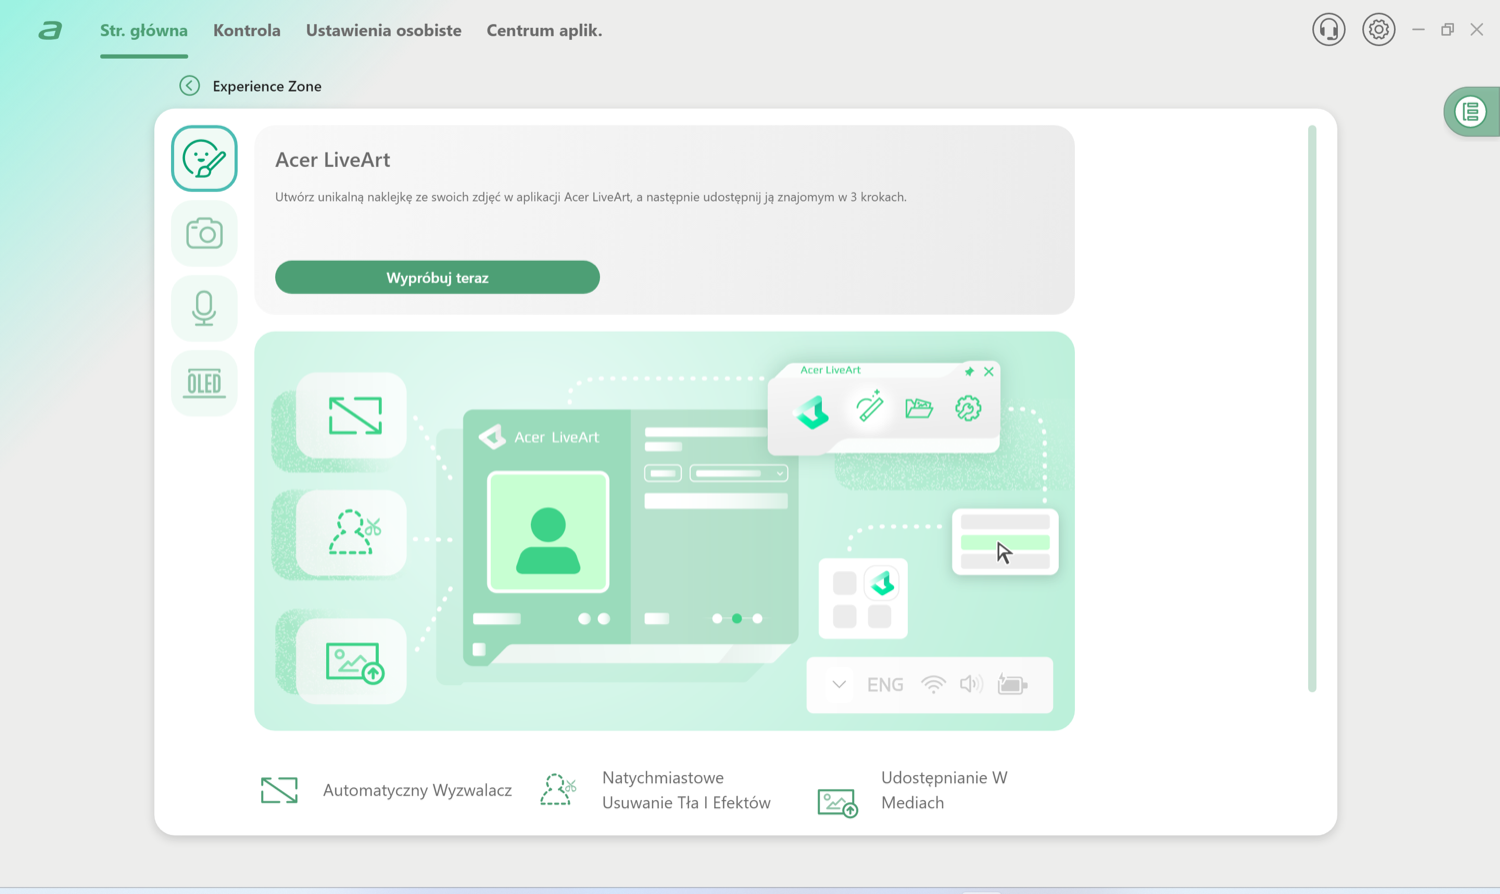
Task: Click the Acer logo icon
Action: click(x=50, y=31)
